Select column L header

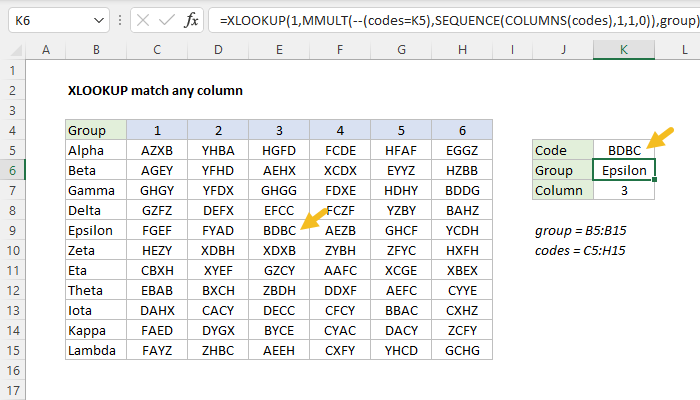coord(678,50)
